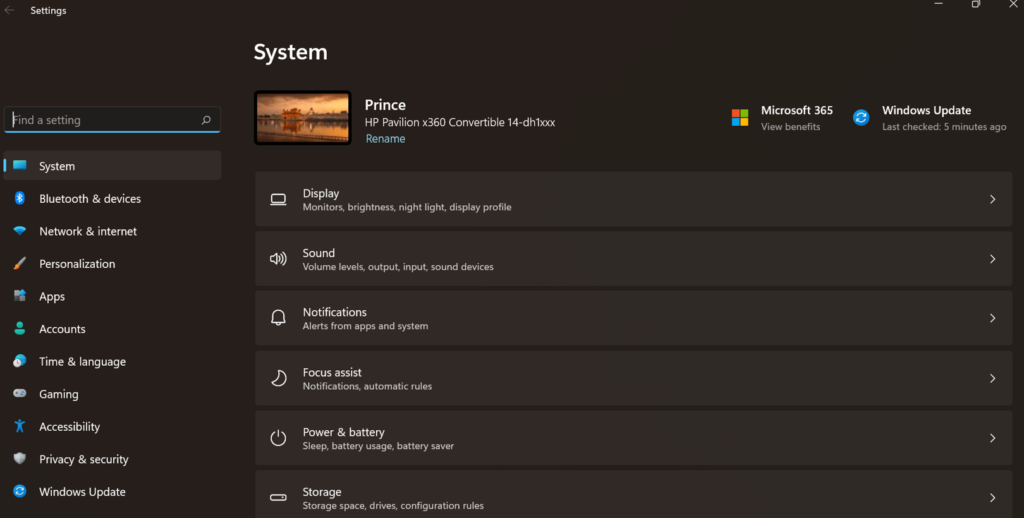Rename the PC using Rename link
This screenshot has height=518, width=1024.
point(385,138)
